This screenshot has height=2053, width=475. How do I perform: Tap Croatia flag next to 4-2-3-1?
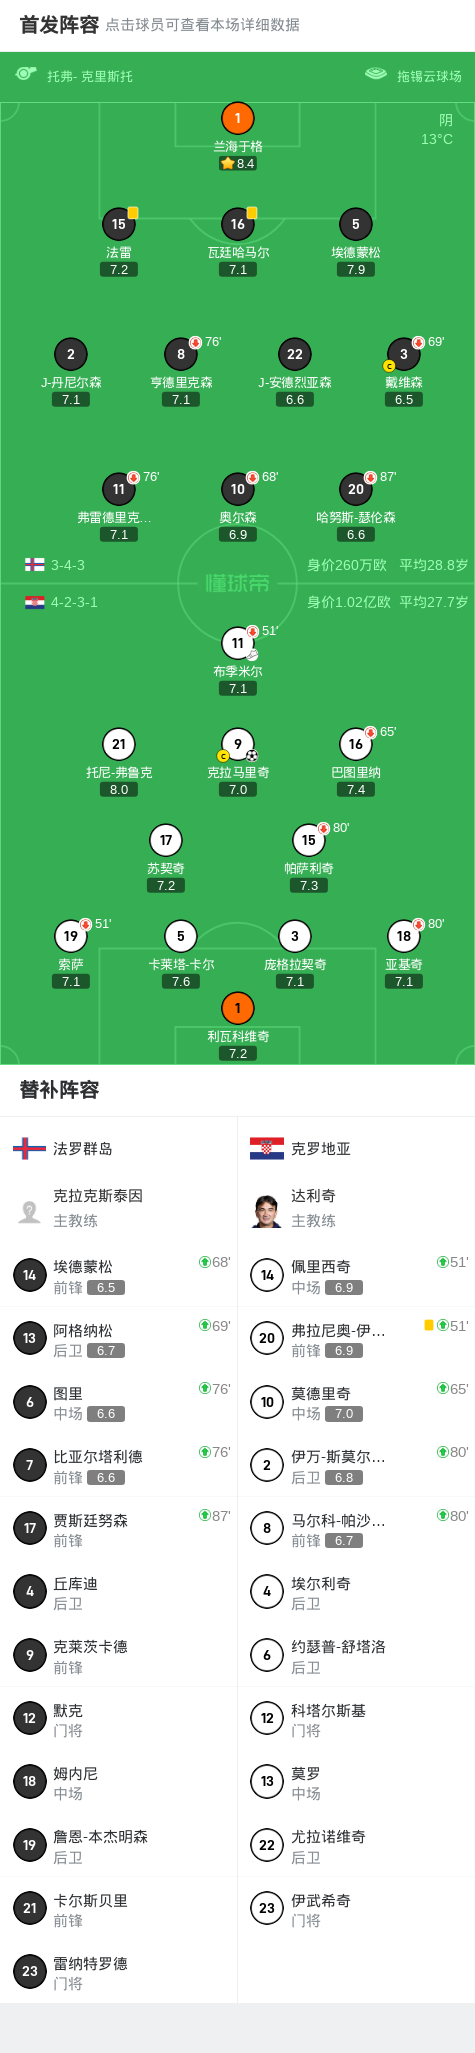[x=35, y=602]
